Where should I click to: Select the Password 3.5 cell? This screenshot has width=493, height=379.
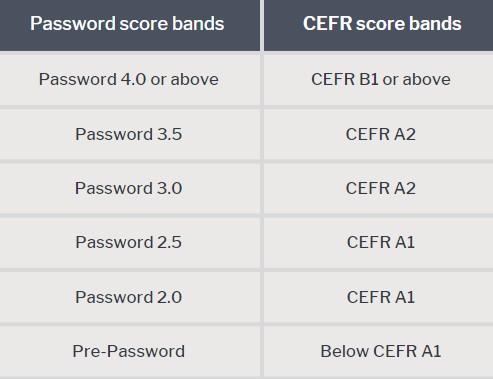(x=130, y=134)
